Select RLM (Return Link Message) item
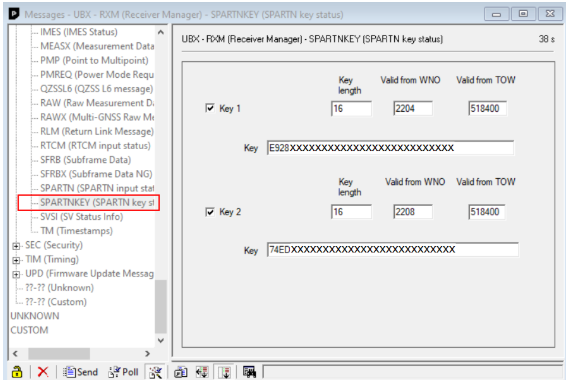567x385 pixels. tap(97, 131)
